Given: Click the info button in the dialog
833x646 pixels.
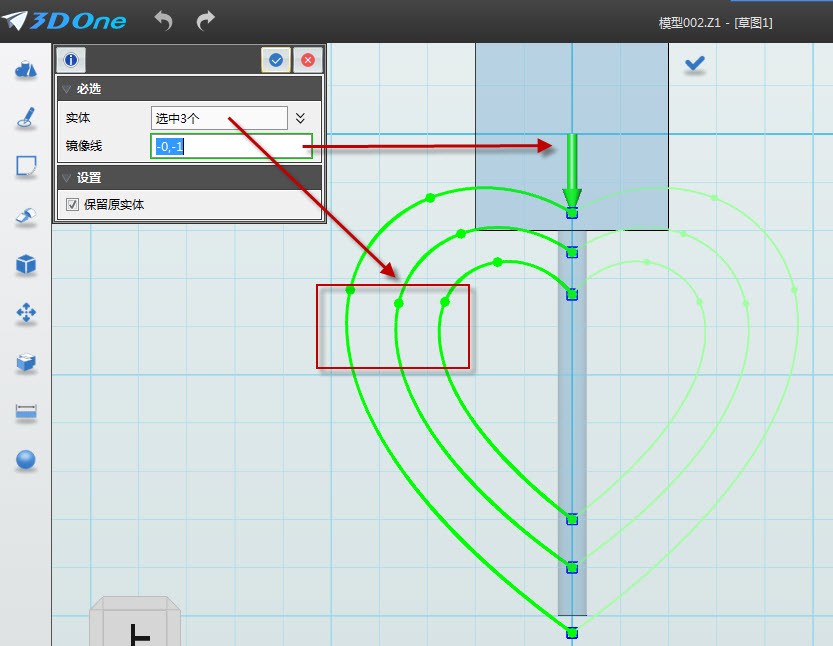Looking at the screenshot, I should [x=70, y=60].
